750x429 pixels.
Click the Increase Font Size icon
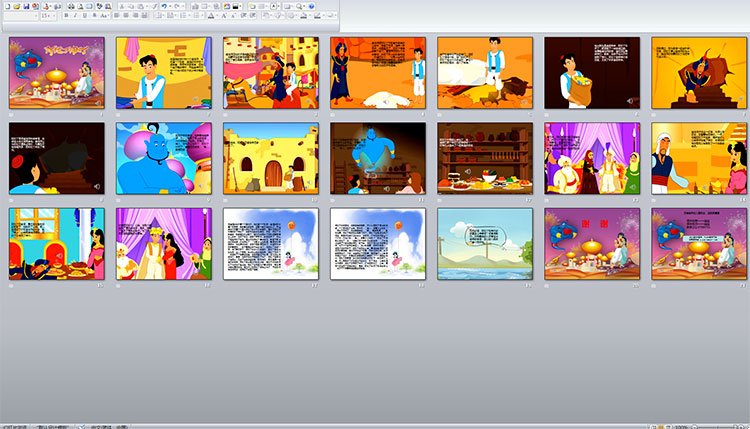point(224,15)
